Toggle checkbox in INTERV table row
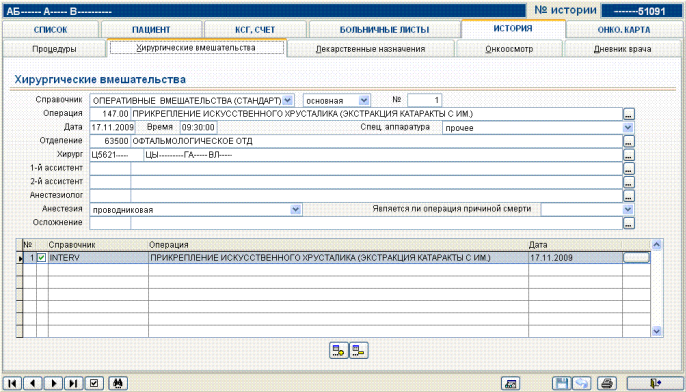Image resolution: width=686 pixels, height=392 pixels. tap(42, 258)
